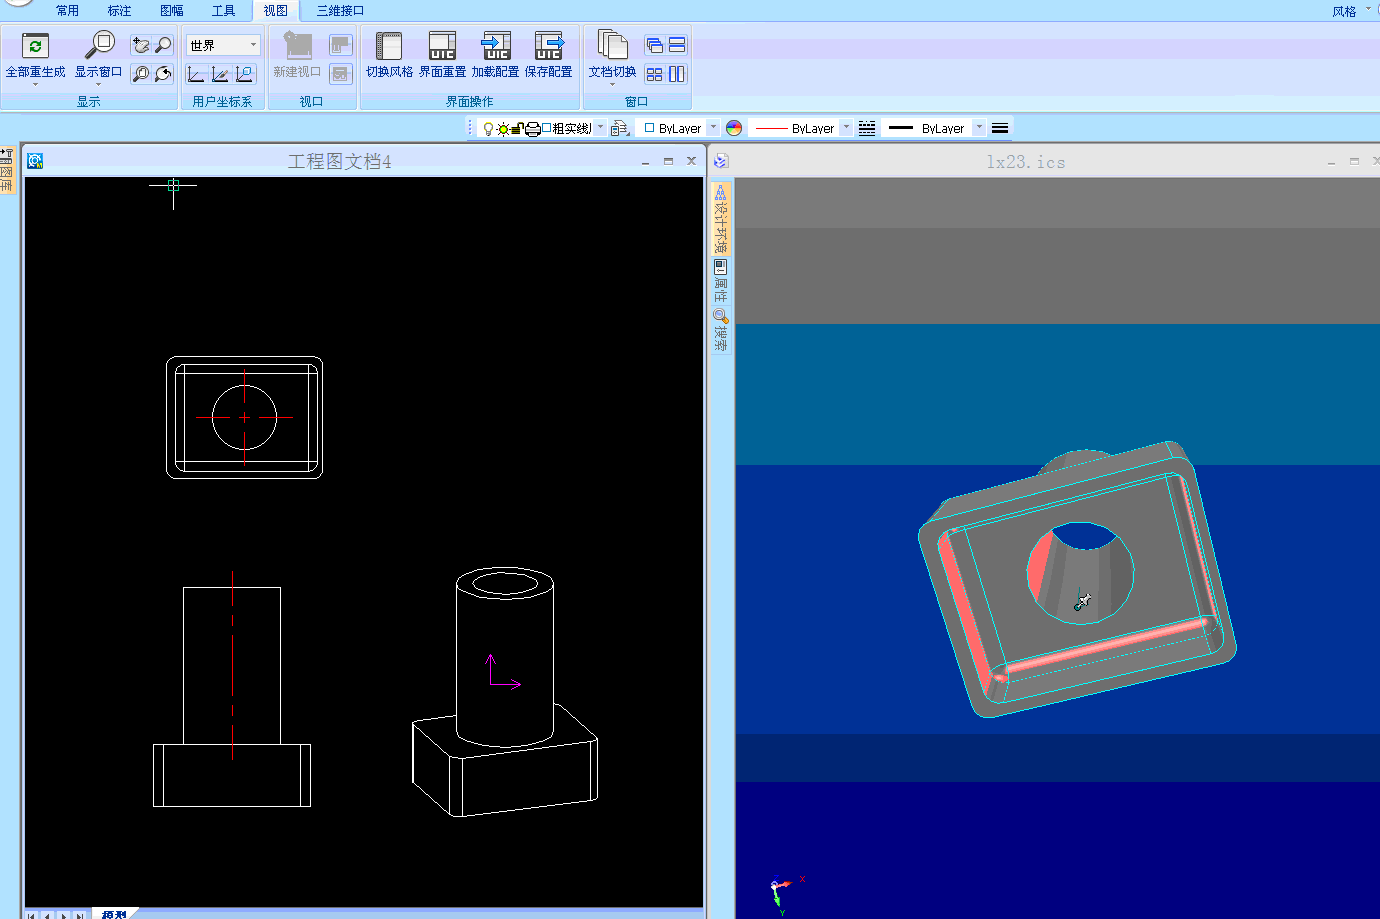Click the cascade windows icon
1380x919 pixels.
(654, 45)
